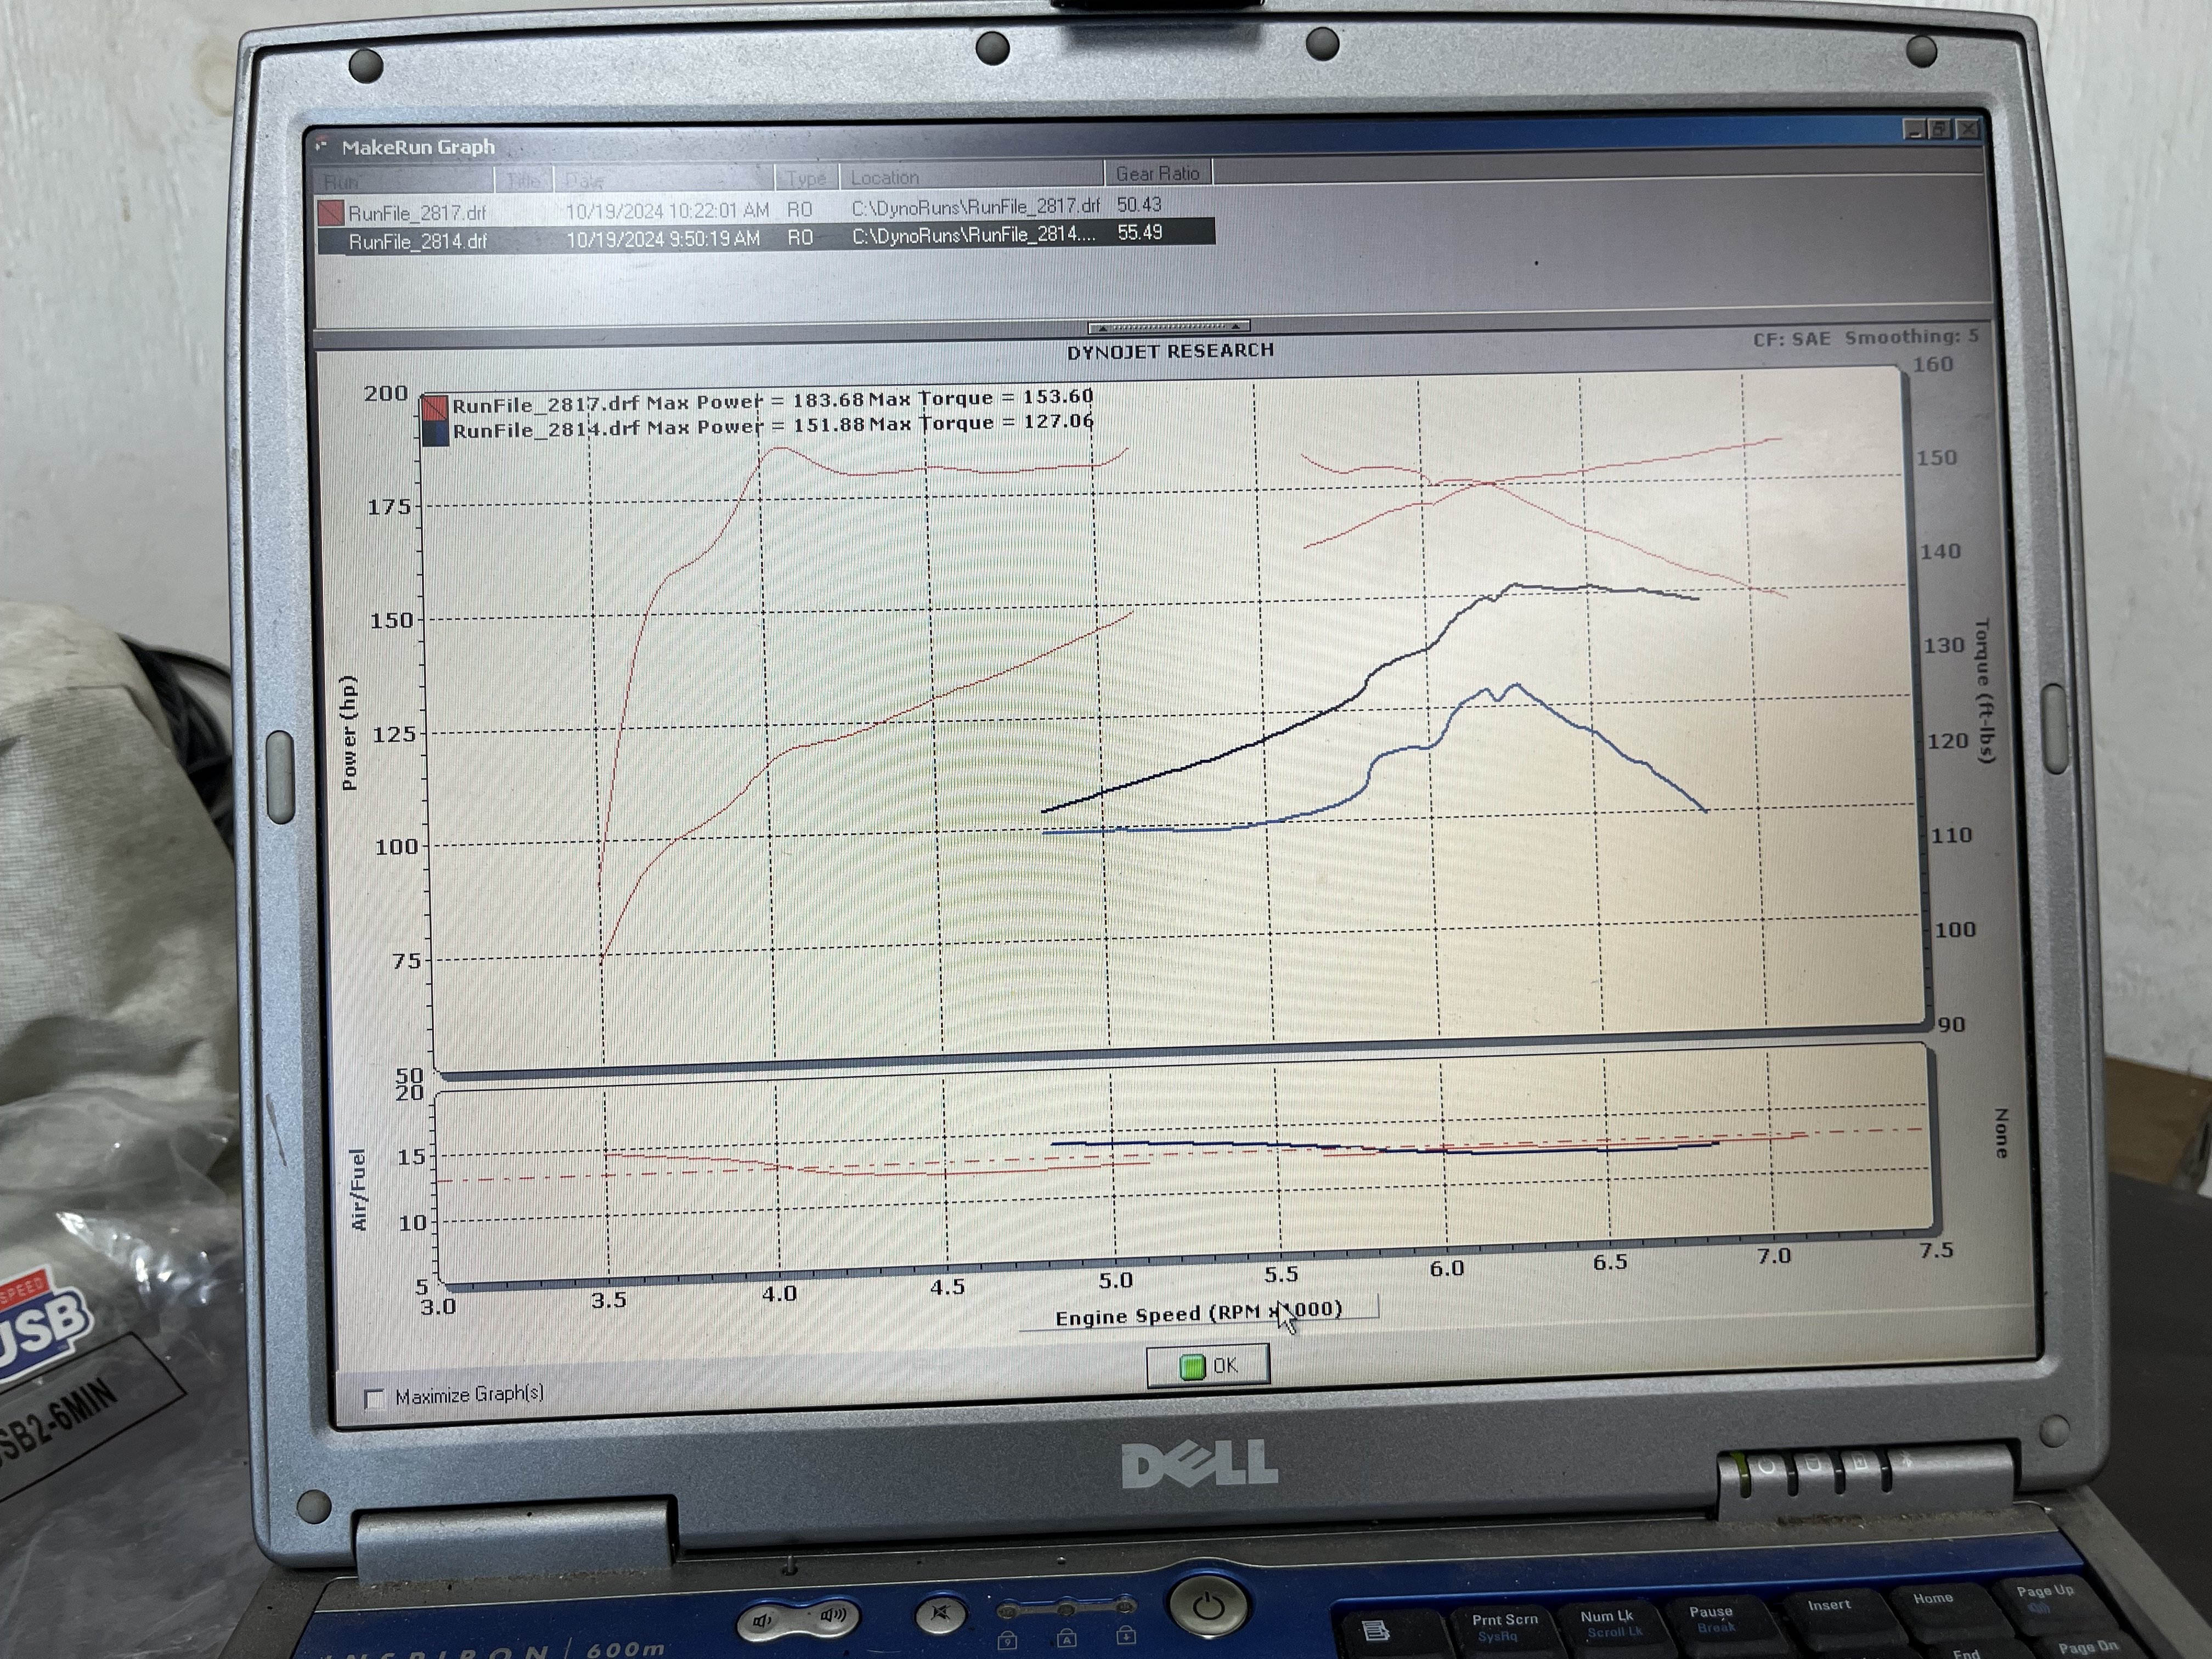Click the 10/19/2024 10:22:01 AM date cell
This screenshot has width=2212, height=1659.
(x=667, y=210)
